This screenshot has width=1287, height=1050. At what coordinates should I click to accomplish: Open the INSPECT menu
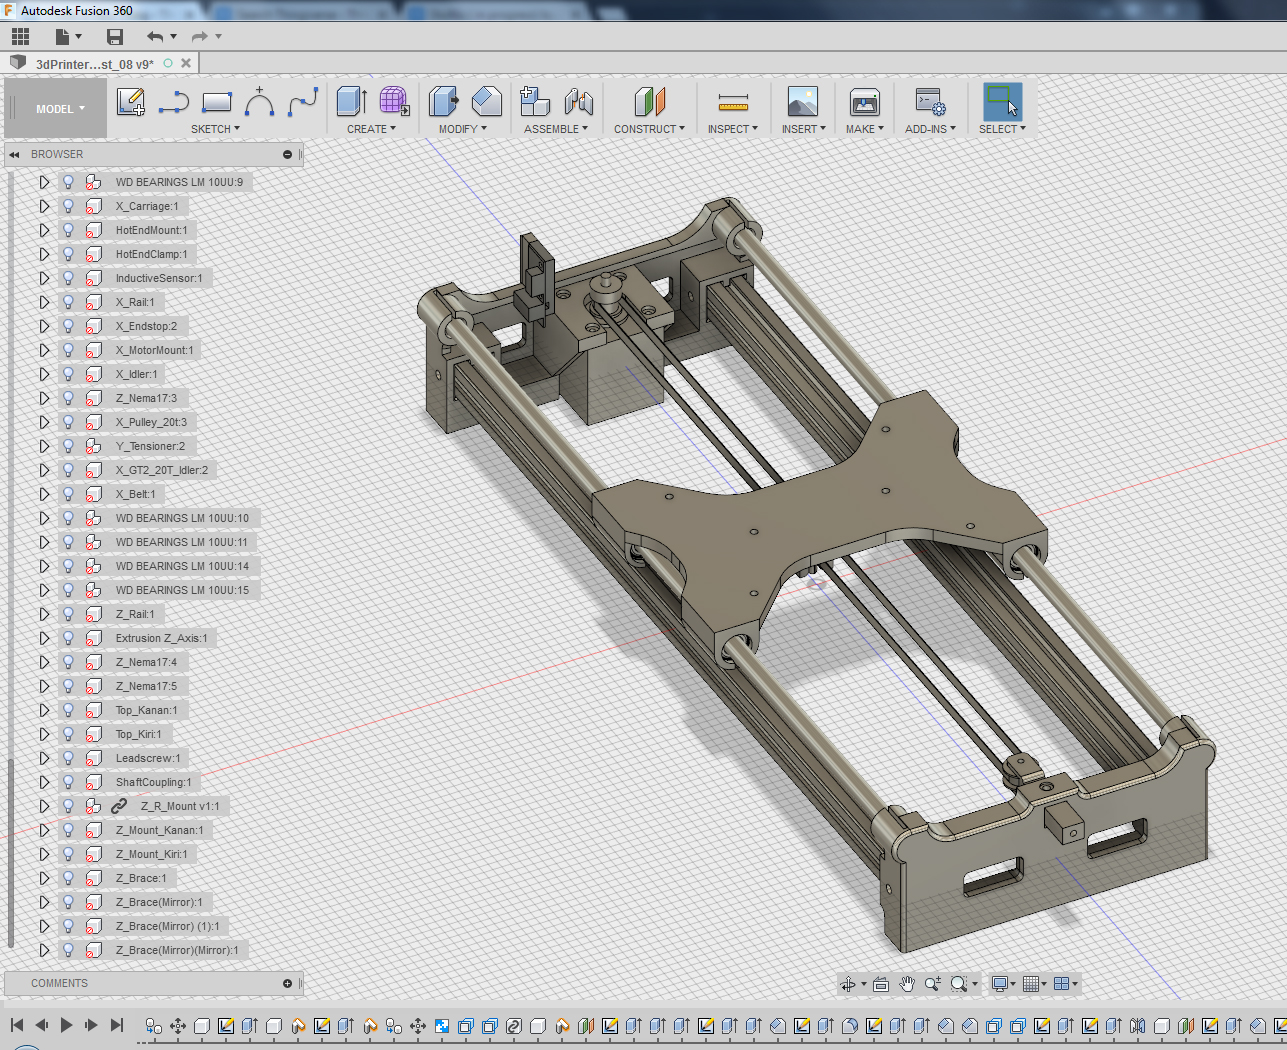click(x=733, y=129)
